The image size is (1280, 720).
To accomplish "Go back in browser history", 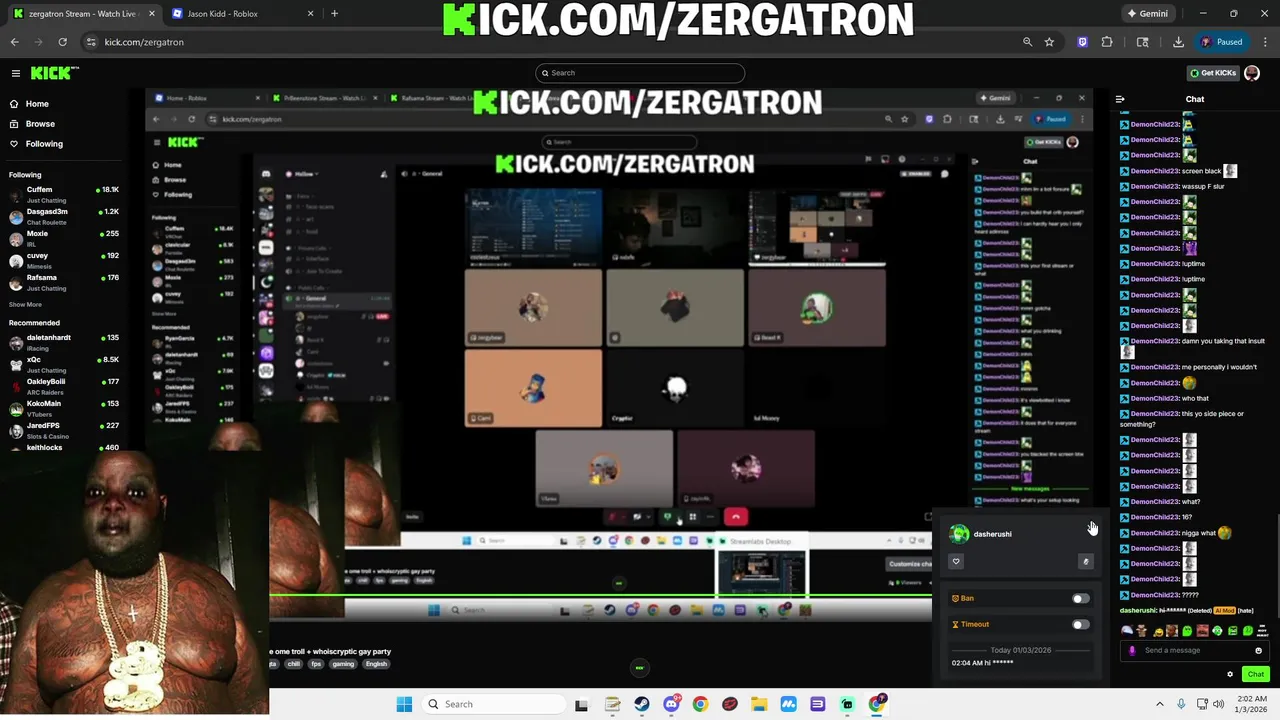I will (x=14, y=42).
